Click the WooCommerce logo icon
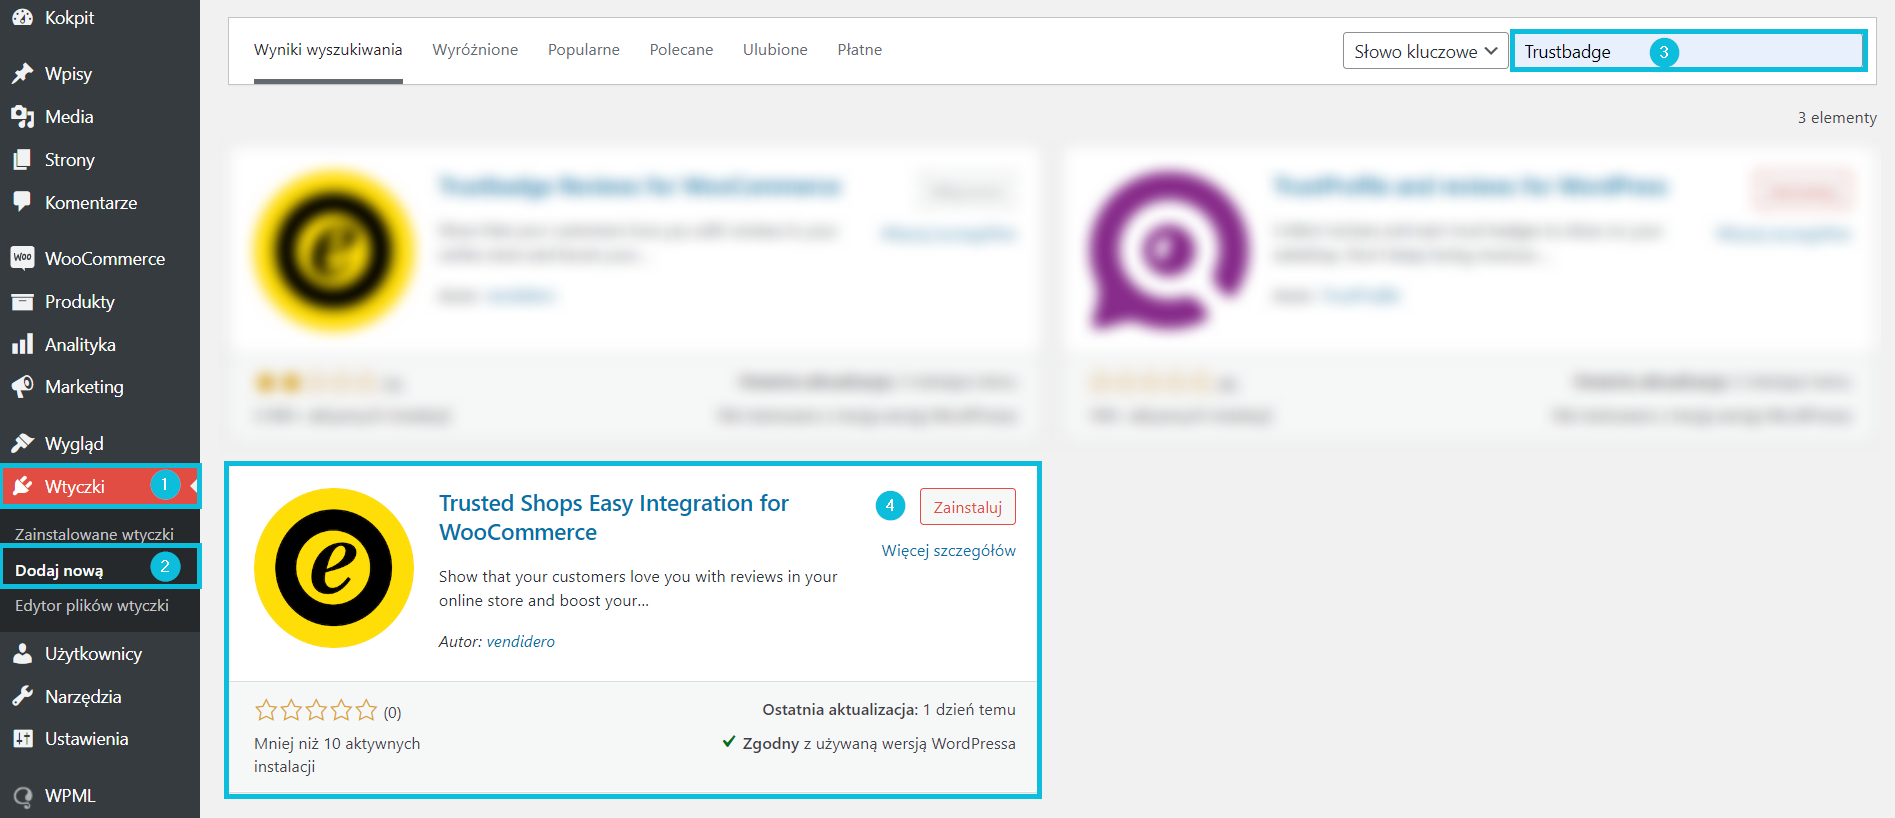The width and height of the screenshot is (1895, 818). pos(22,258)
